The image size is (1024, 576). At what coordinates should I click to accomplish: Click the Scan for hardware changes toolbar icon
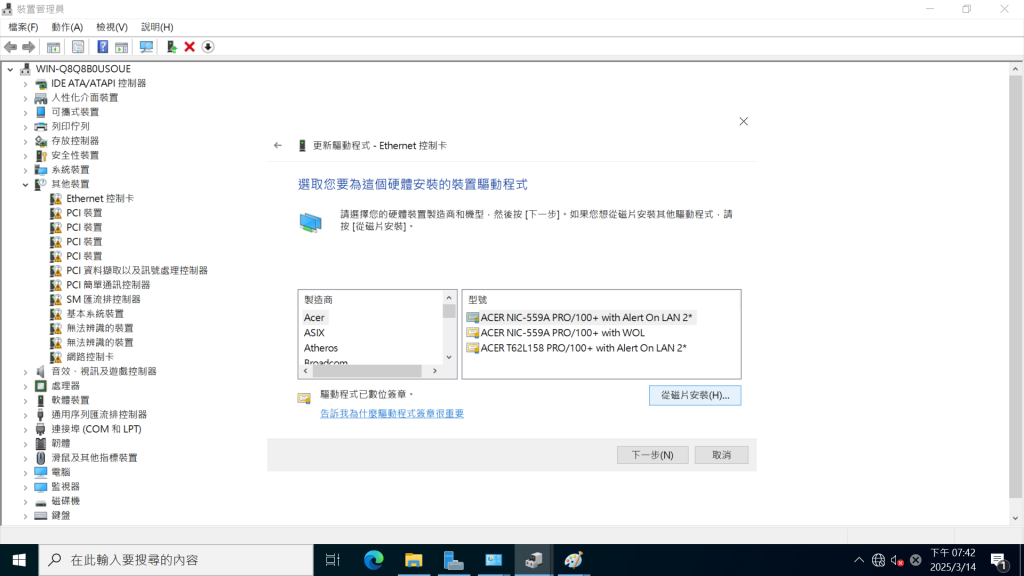pyautogui.click(x=146, y=47)
